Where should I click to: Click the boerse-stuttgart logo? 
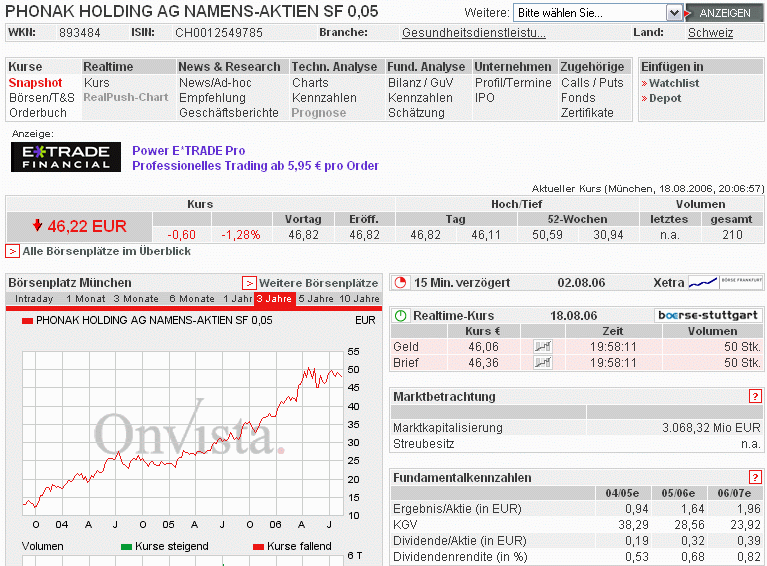(708, 315)
